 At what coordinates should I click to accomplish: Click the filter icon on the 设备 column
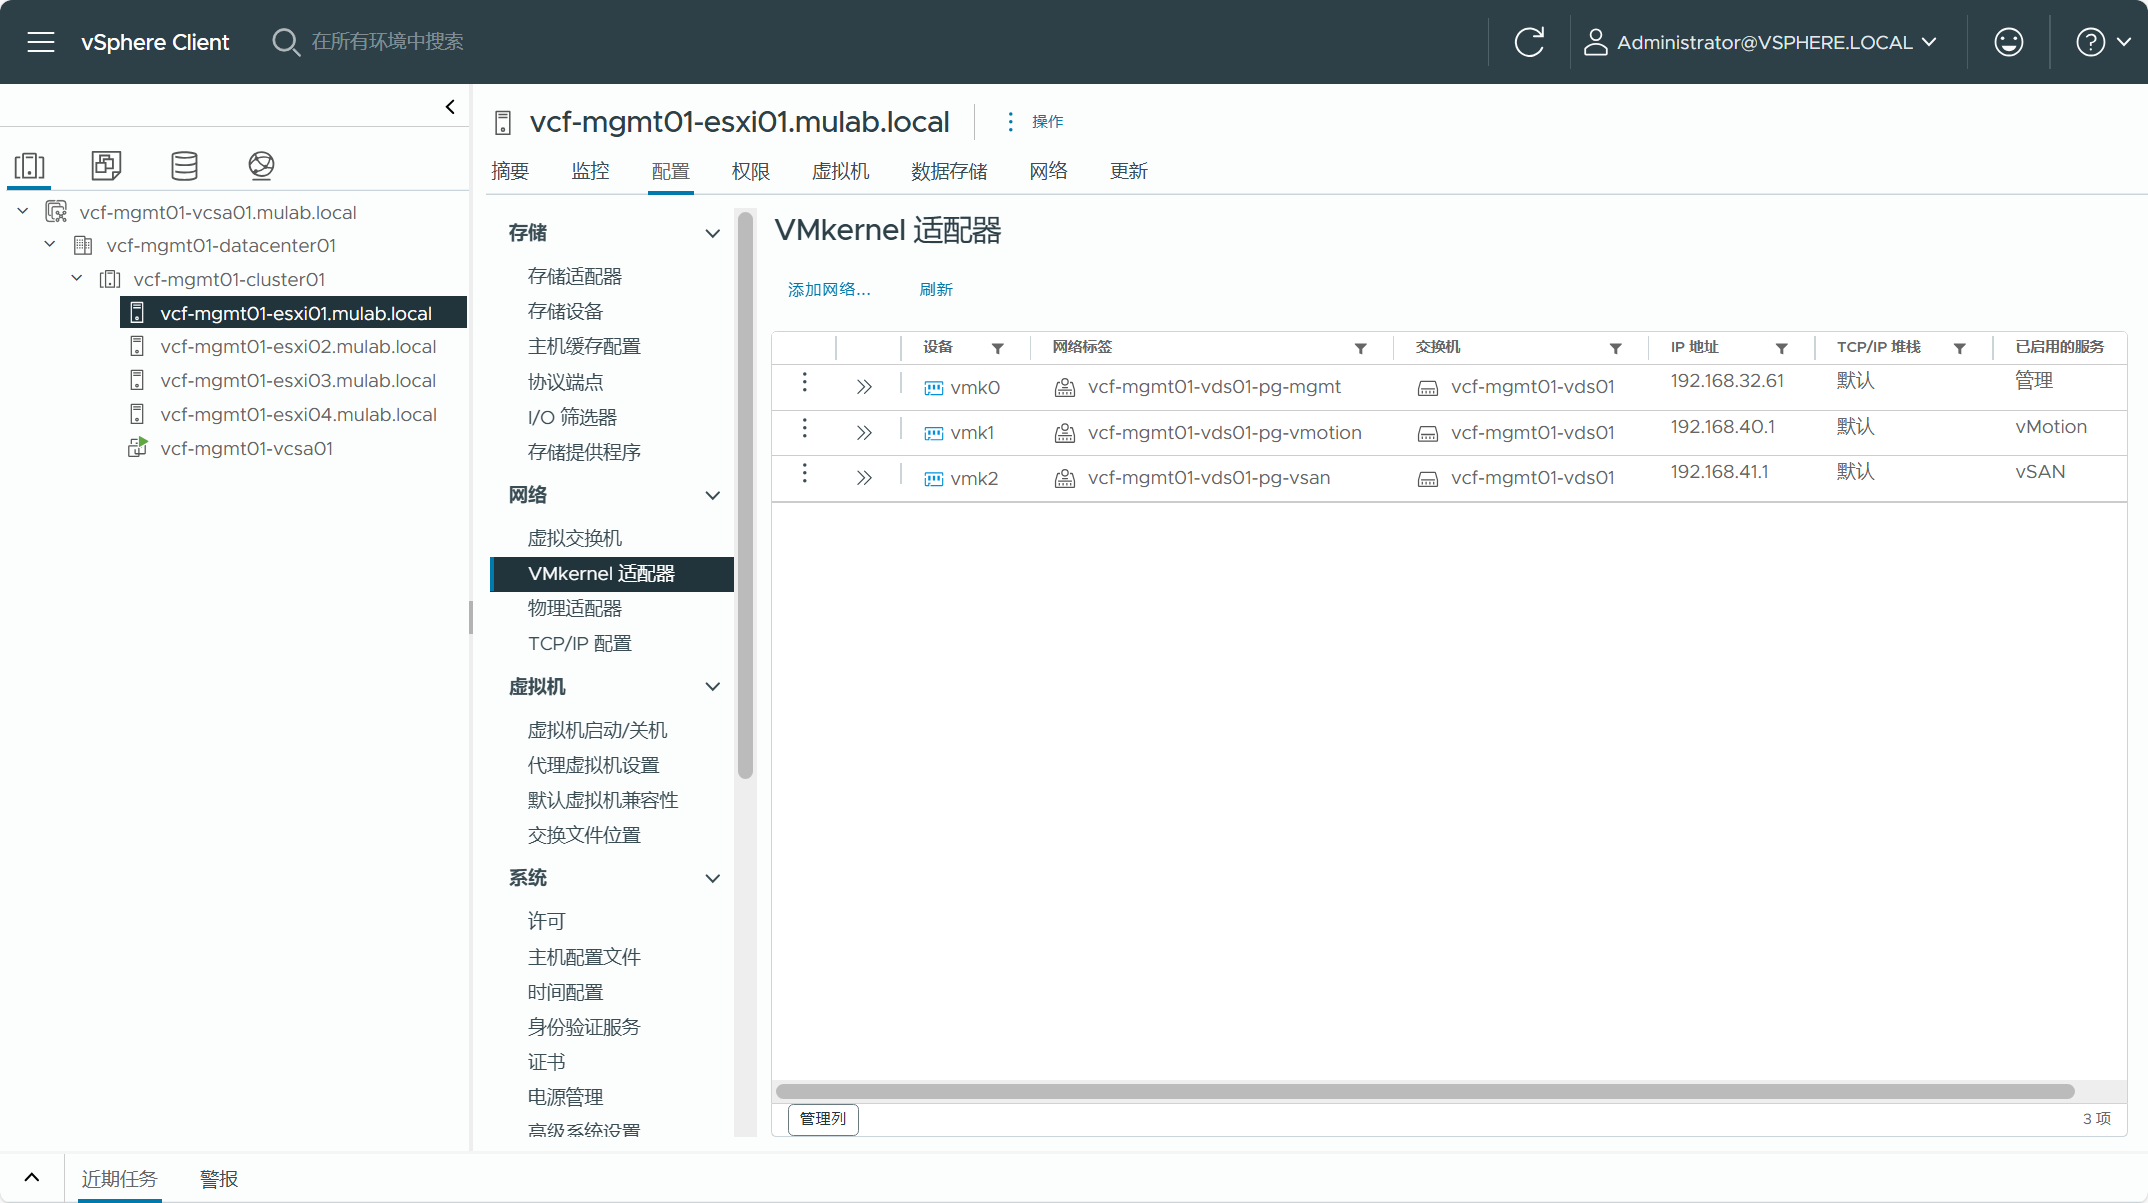point(997,348)
